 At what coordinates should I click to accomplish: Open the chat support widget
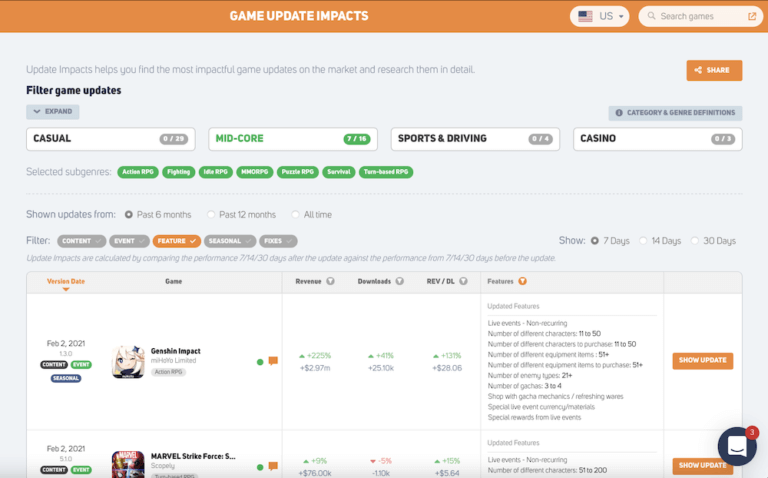(737, 446)
